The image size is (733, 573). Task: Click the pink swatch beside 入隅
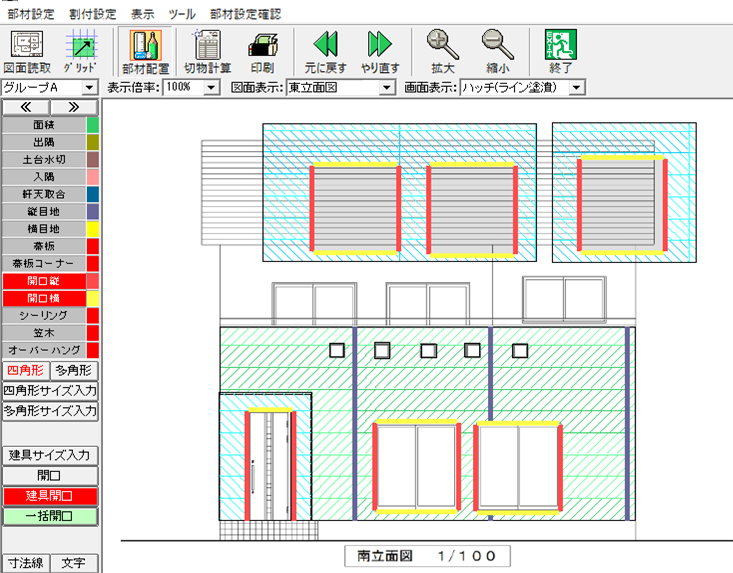[x=93, y=177]
